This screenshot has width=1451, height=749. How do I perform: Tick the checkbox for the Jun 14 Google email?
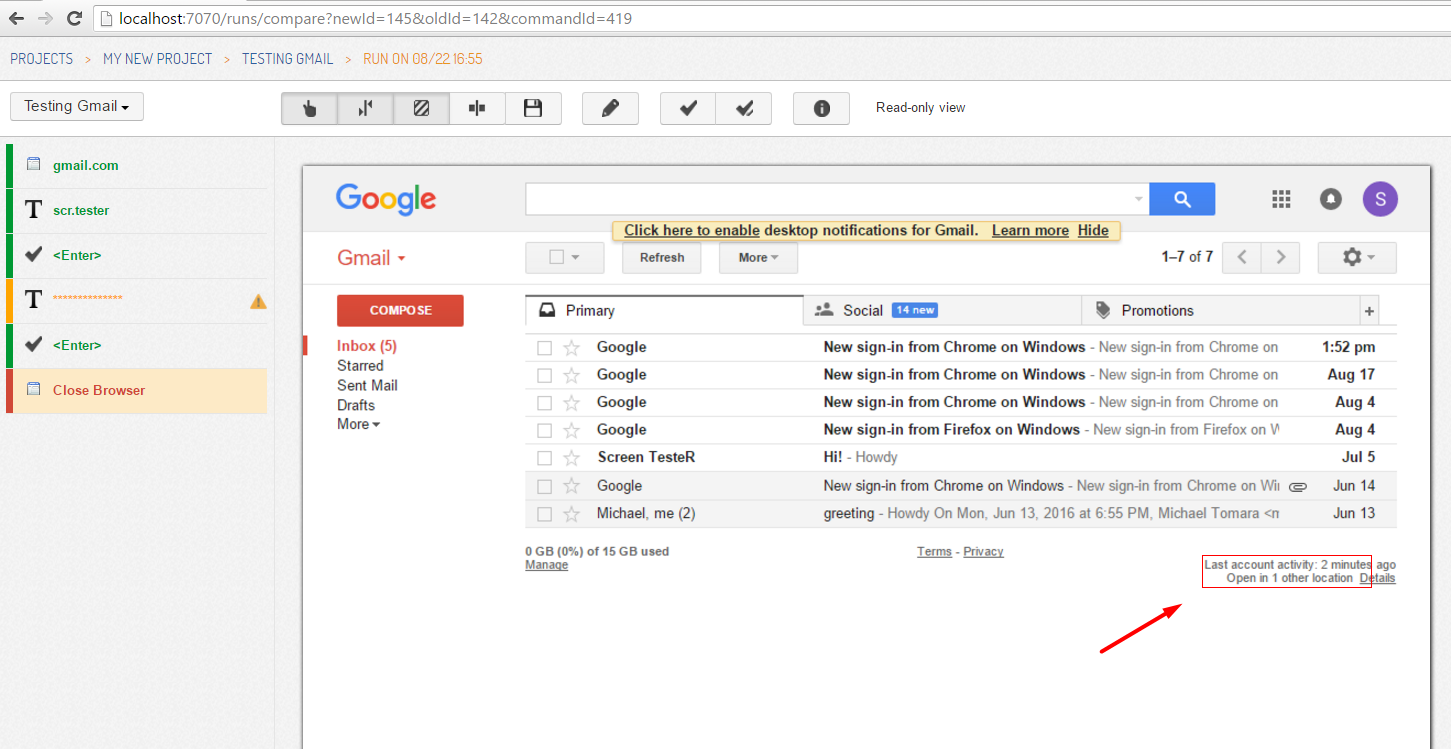[544, 486]
